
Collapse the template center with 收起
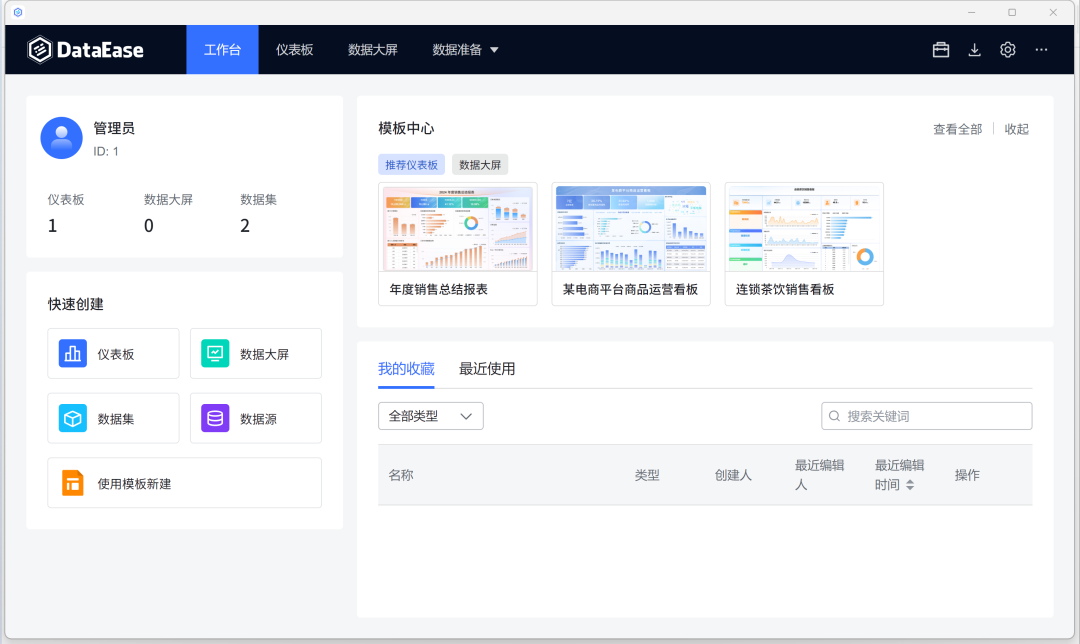click(x=1016, y=128)
